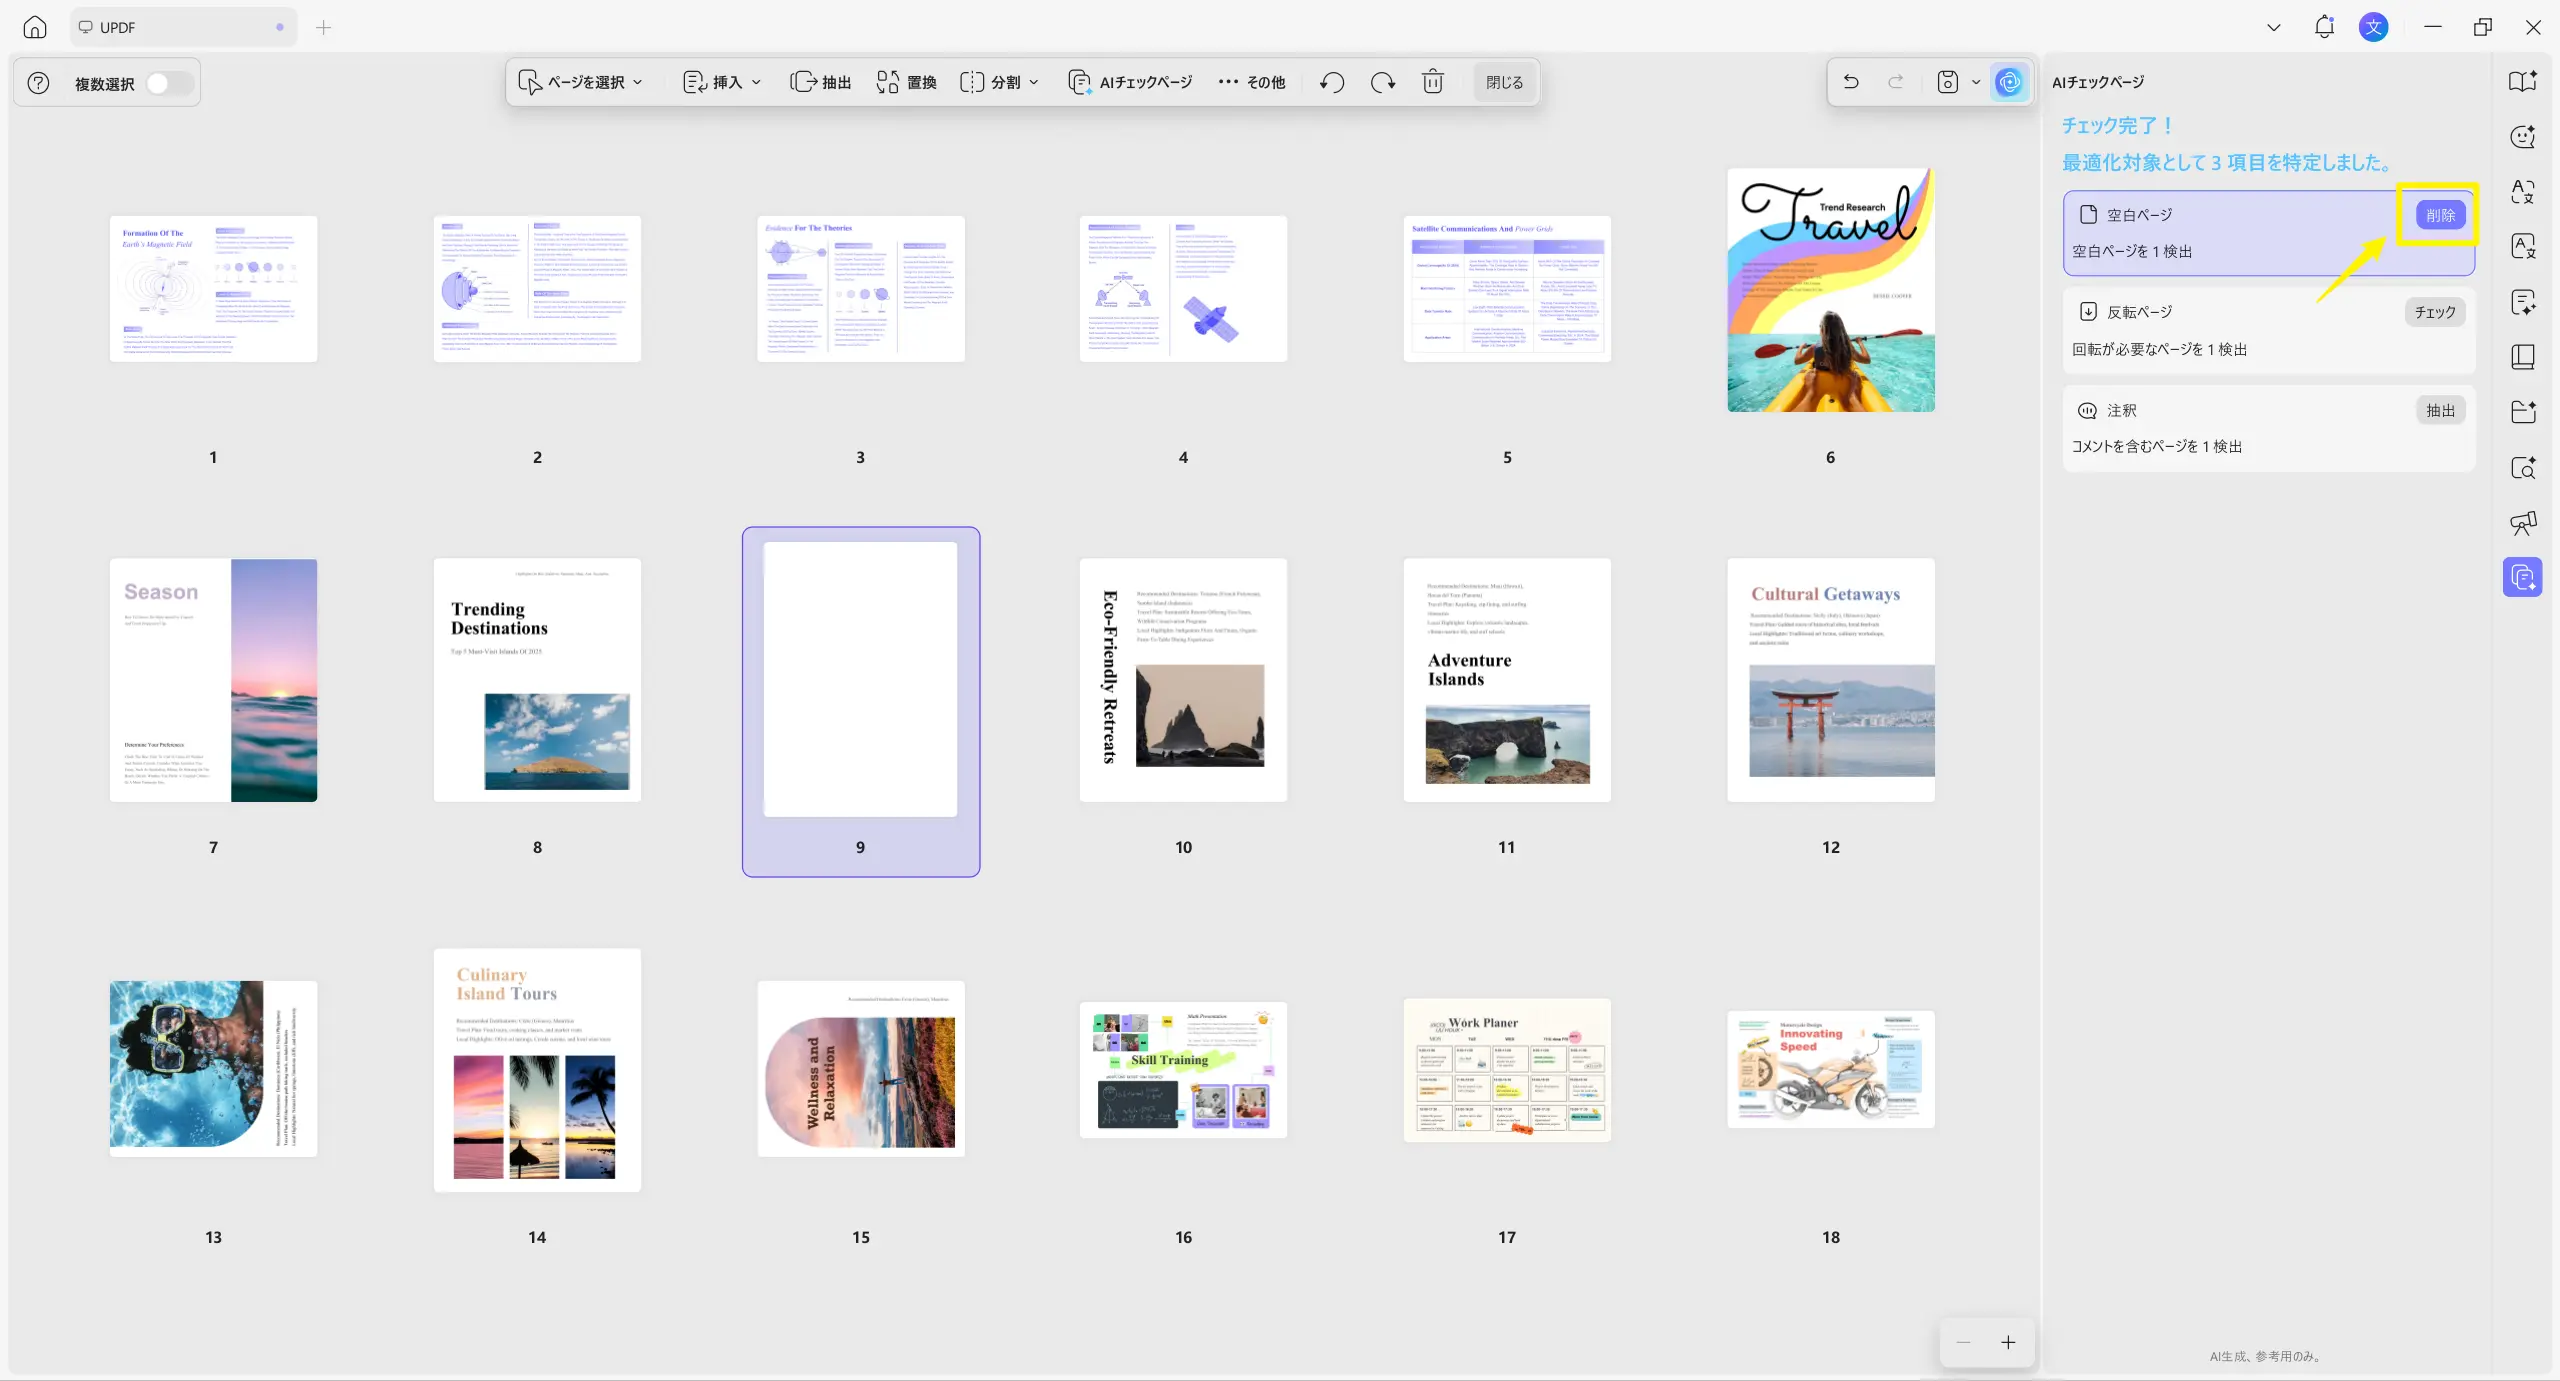Rotate pages counterclockwise icon
The image size is (2560, 1381).
pyautogui.click(x=1331, y=82)
